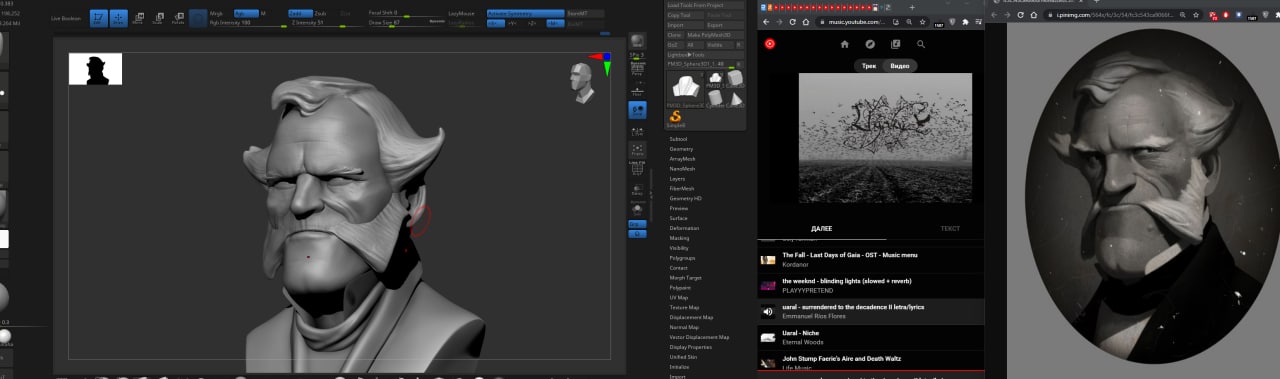Open the ДАЛЕЕ queue tab
This screenshot has height=379, width=1280.
click(x=822, y=229)
